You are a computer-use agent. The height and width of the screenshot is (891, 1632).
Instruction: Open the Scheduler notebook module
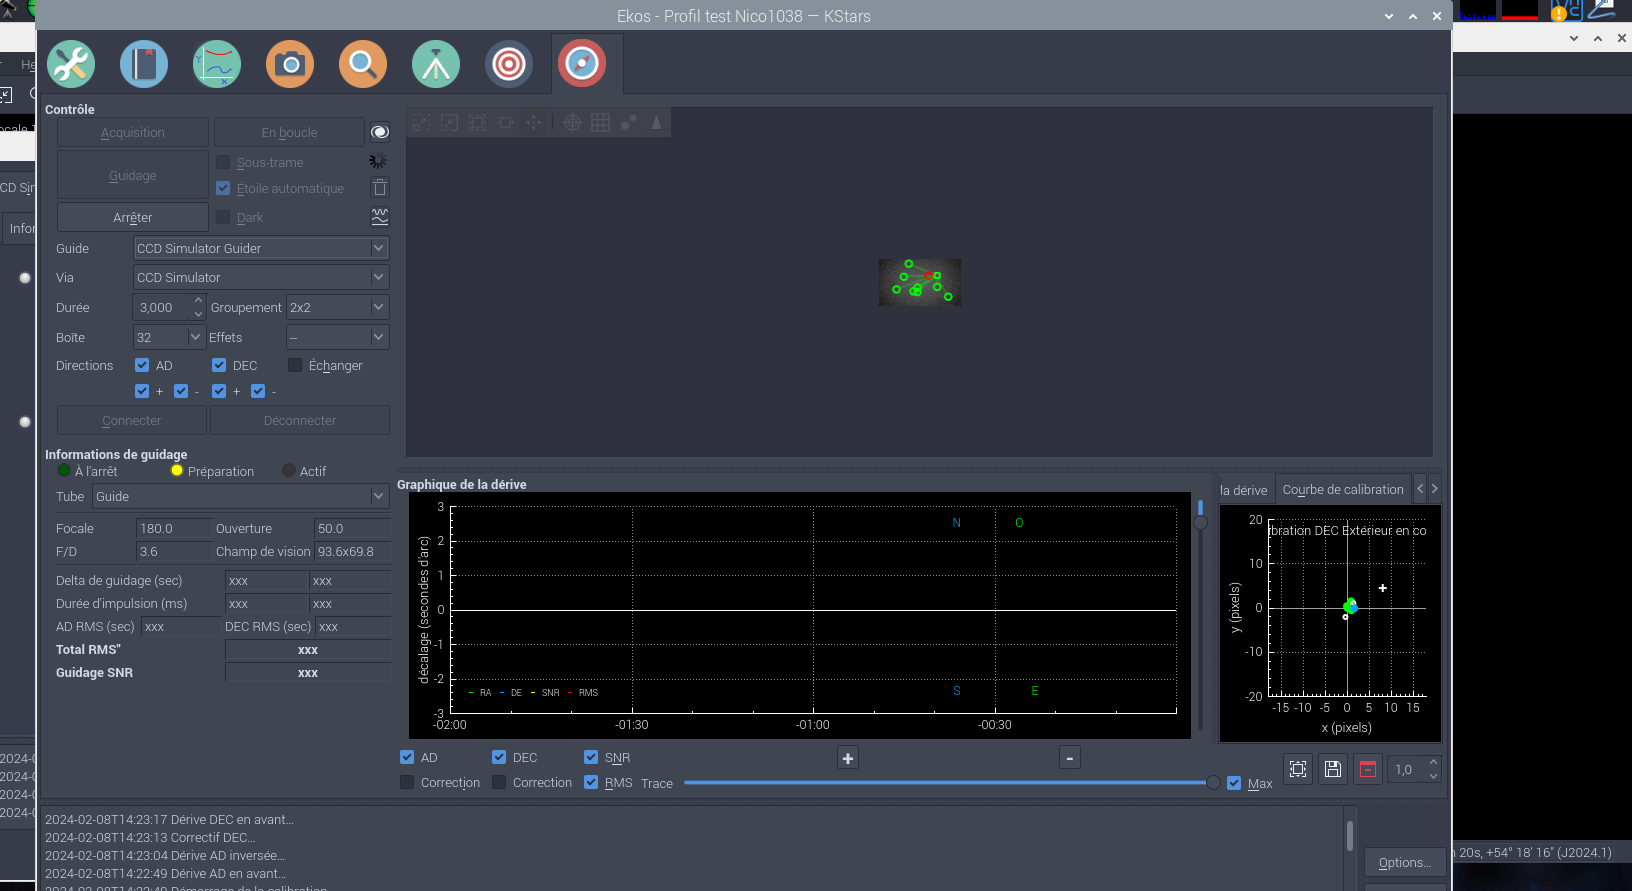point(144,65)
